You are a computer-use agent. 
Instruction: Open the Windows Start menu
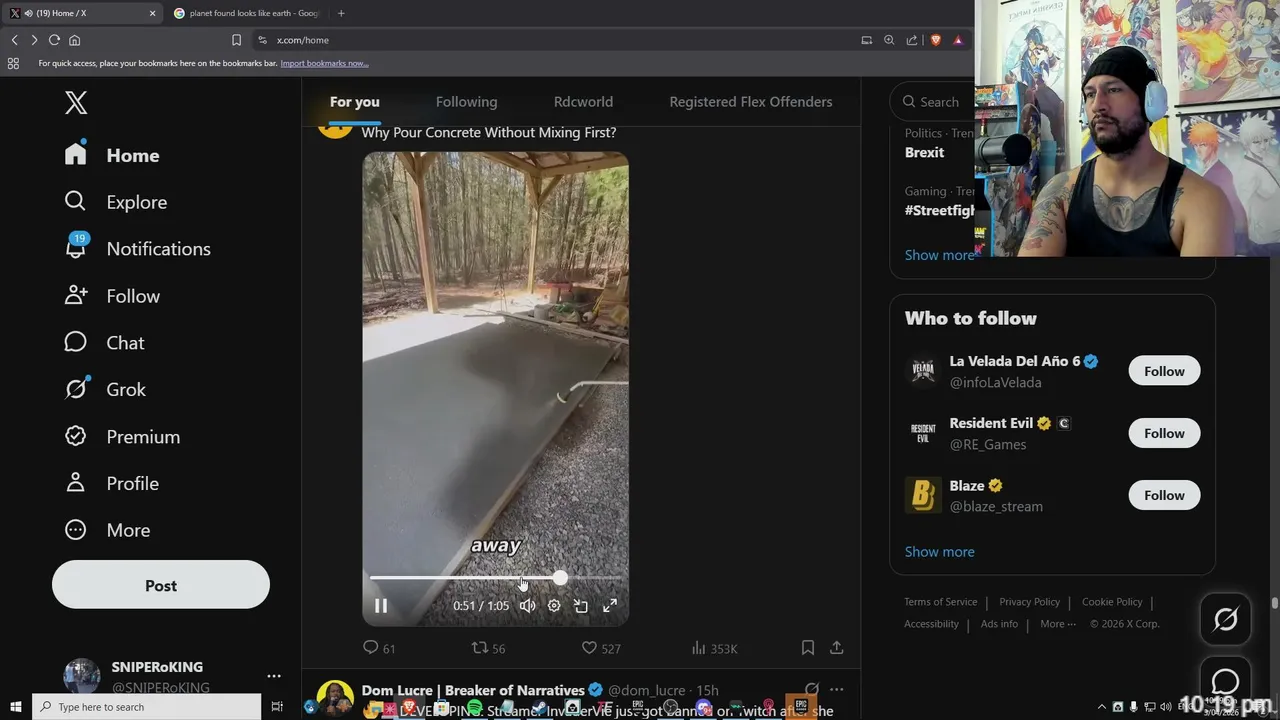pos(16,707)
